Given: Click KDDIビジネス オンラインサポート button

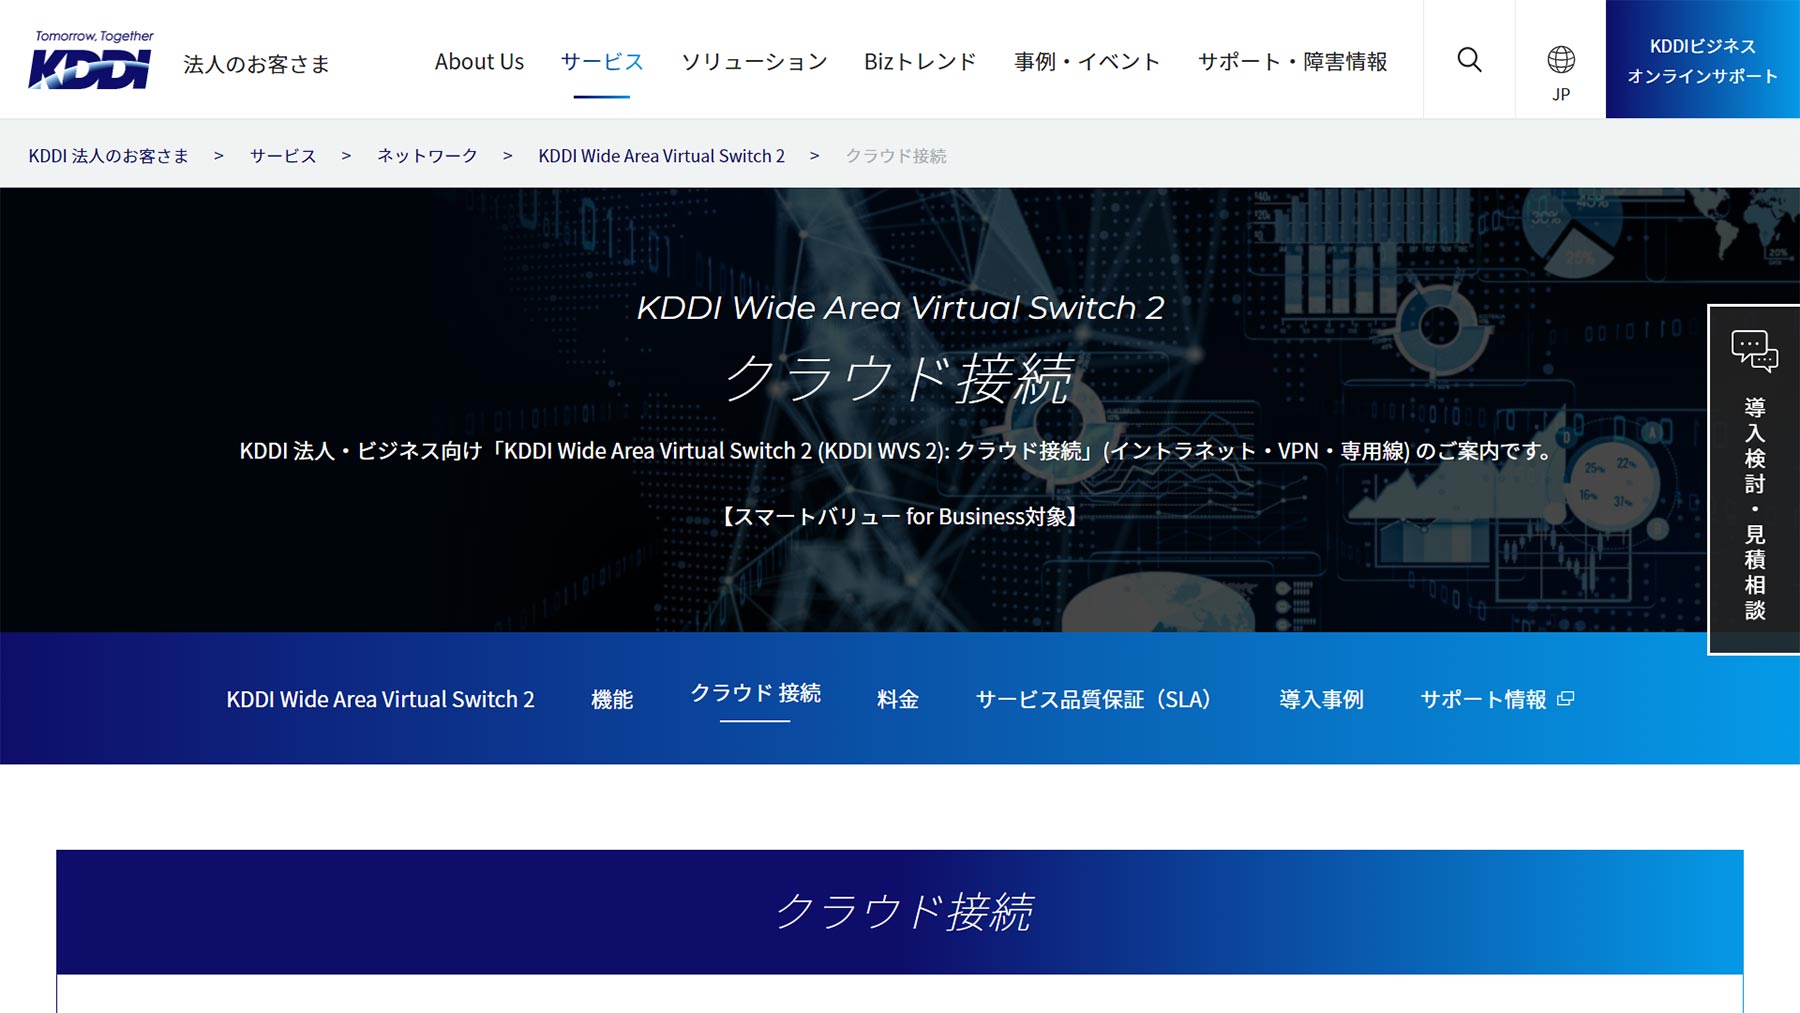Looking at the screenshot, I should pyautogui.click(x=1702, y=60).
